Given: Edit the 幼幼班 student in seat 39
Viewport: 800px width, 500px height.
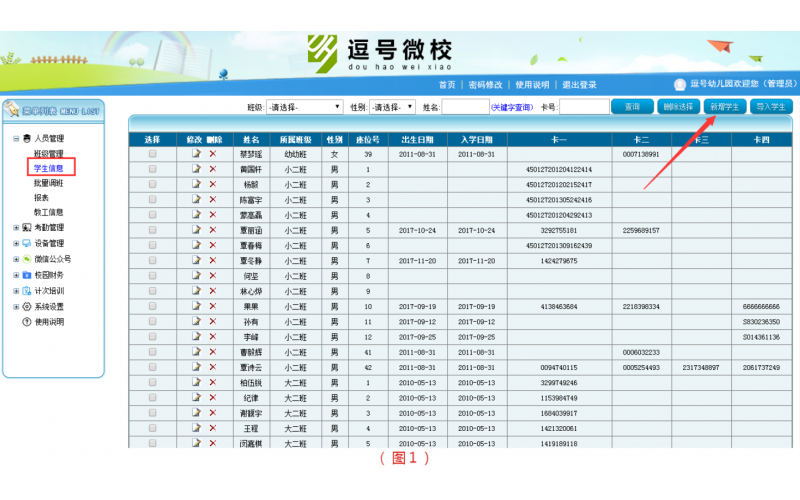Looking at the screenshot, I should pos(196,154).
